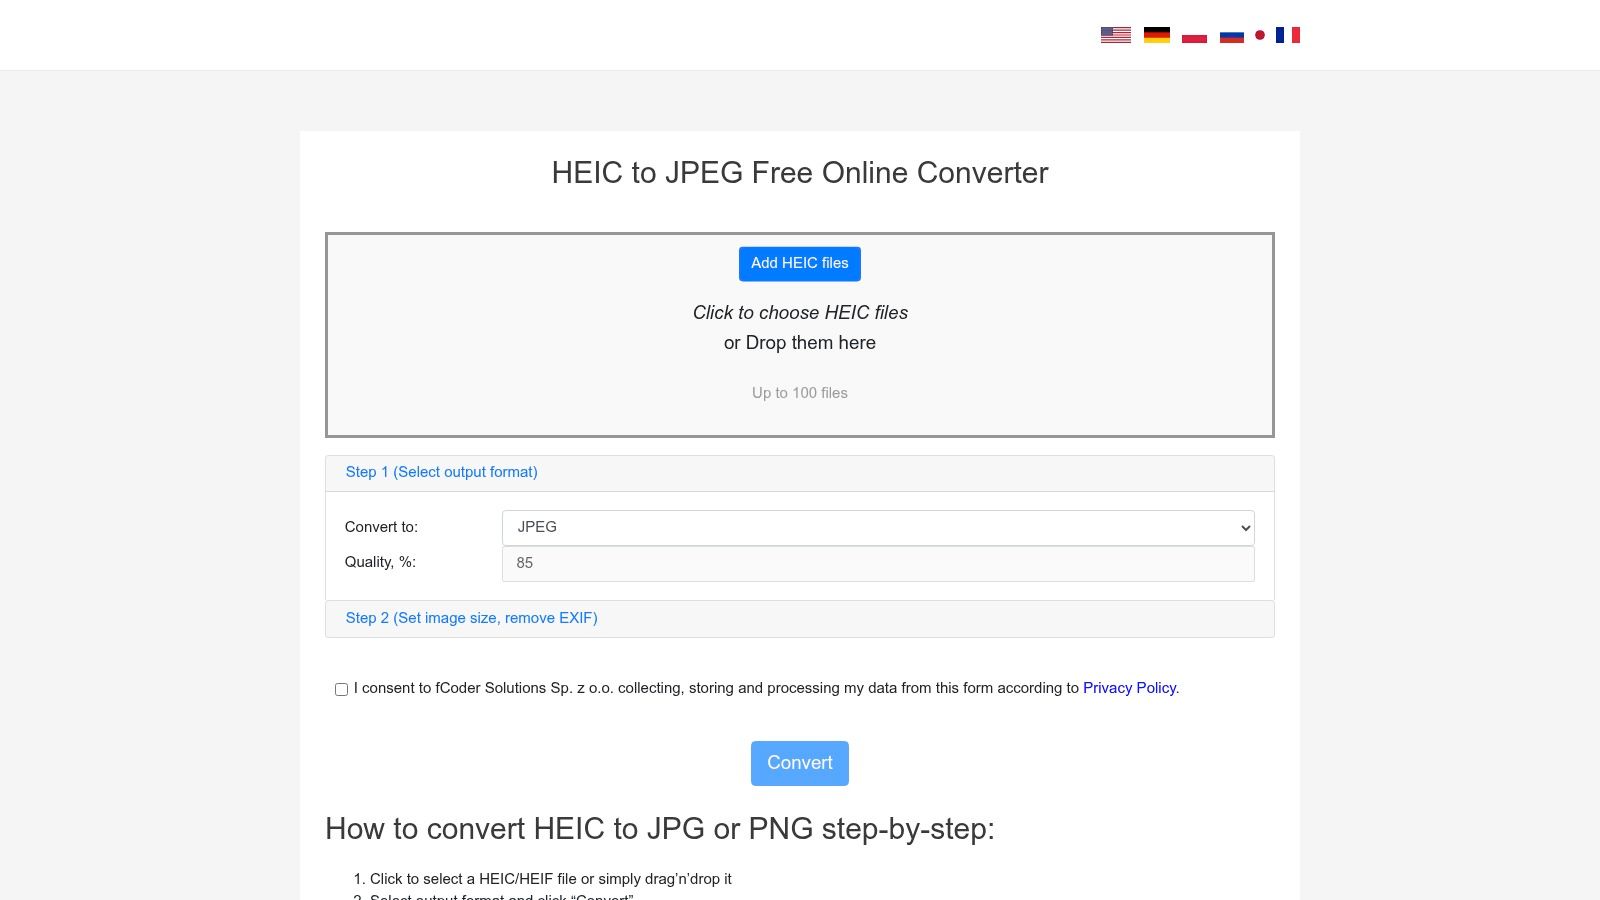Click the 'Quality, %:' label

[x=380, y=562]
